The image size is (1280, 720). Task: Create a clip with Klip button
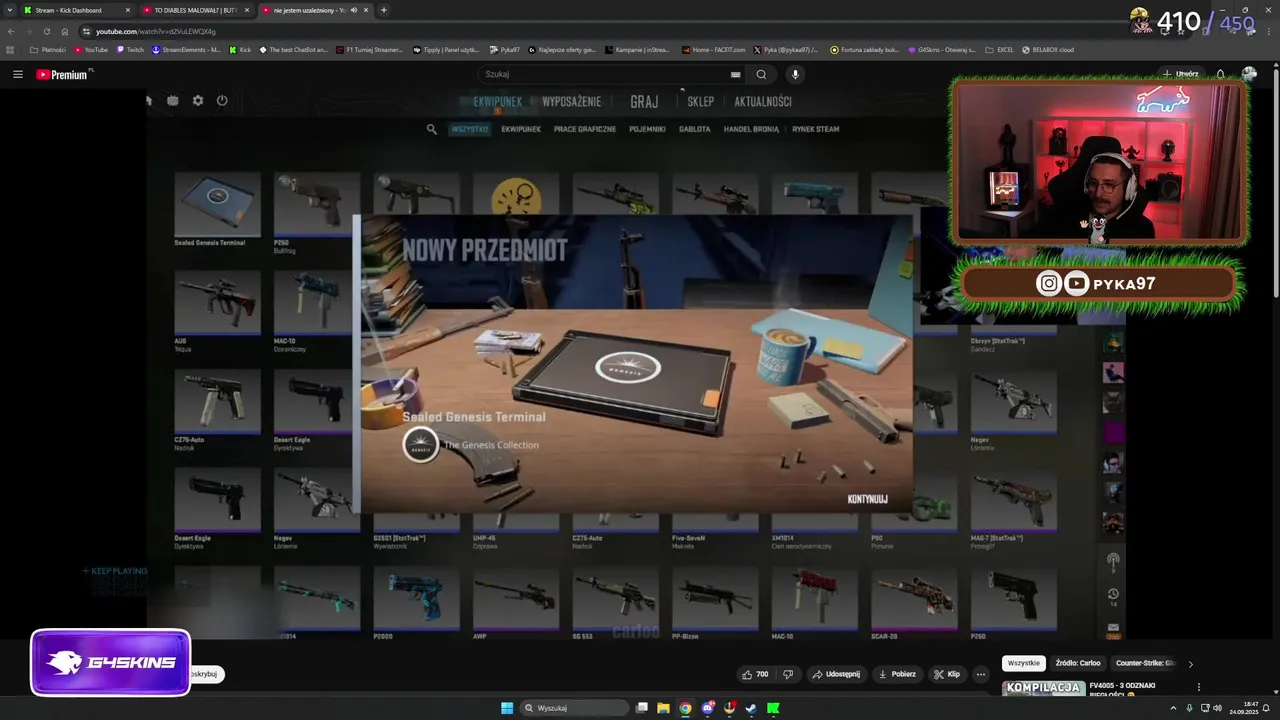pyautogui.click(x=947, y=674)
